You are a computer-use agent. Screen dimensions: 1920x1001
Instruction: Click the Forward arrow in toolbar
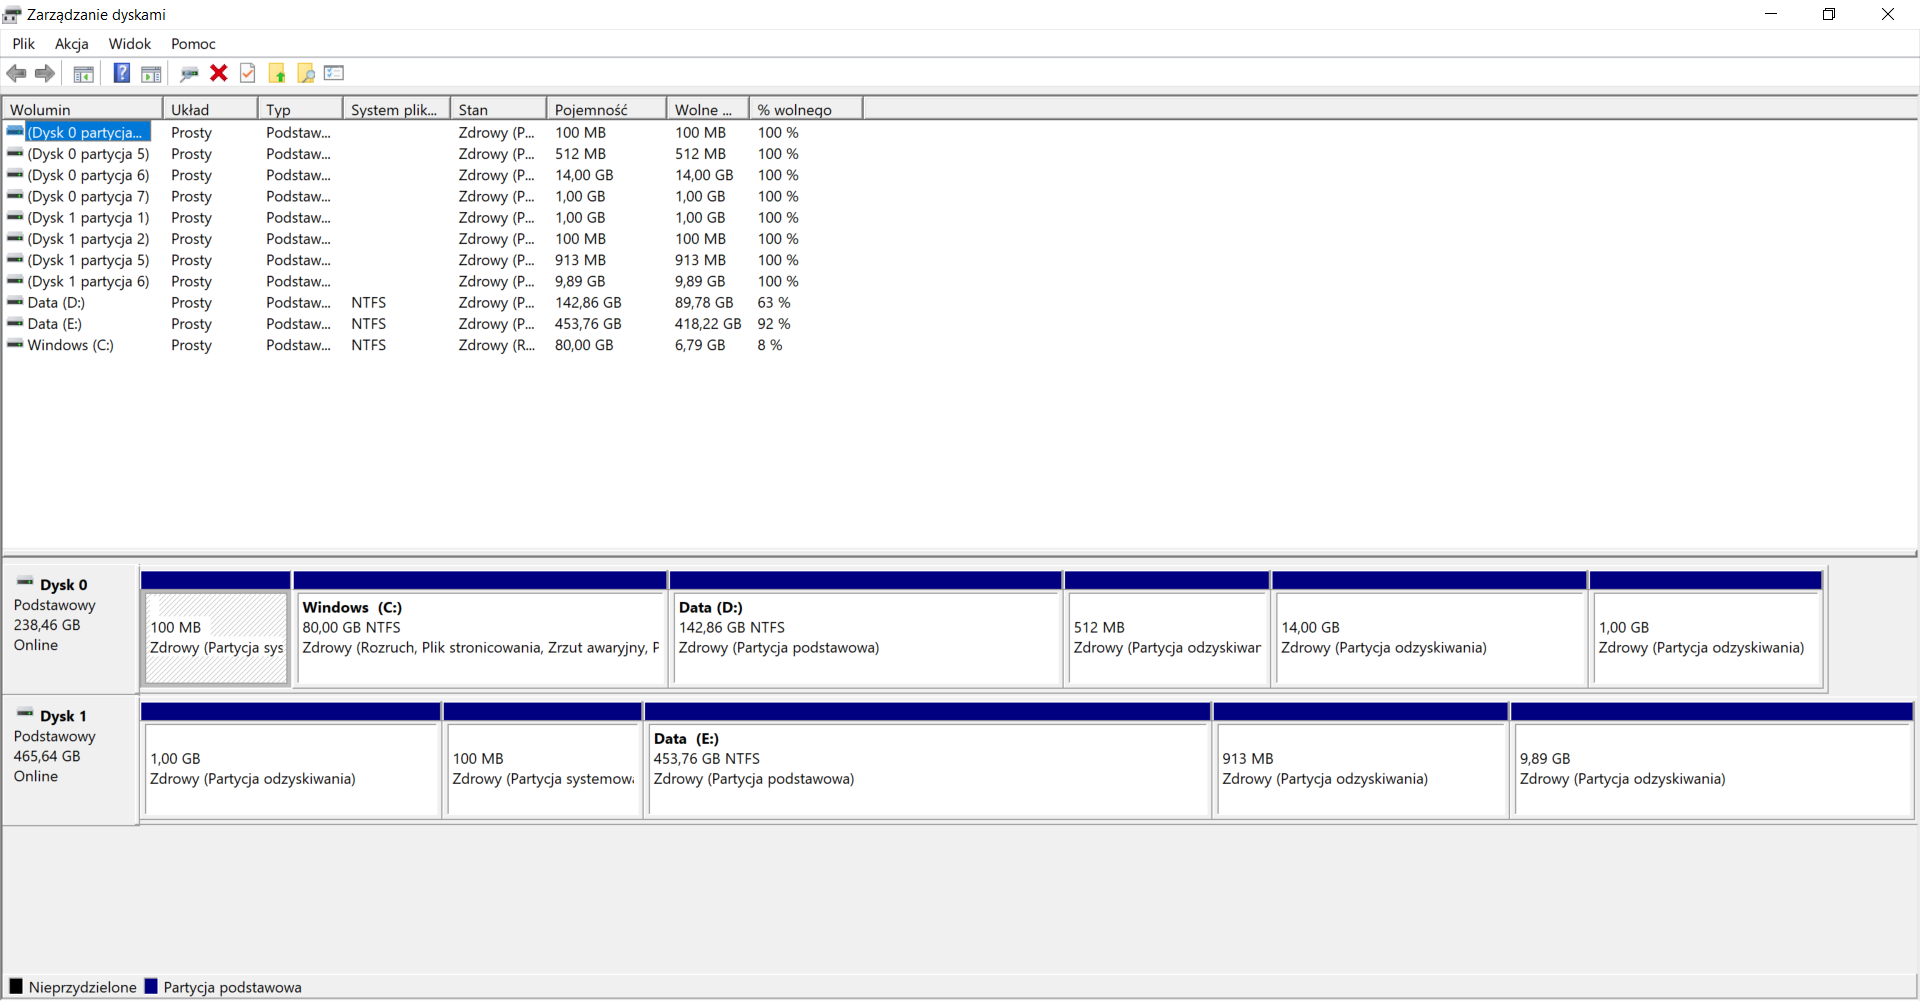coord(45,73)
